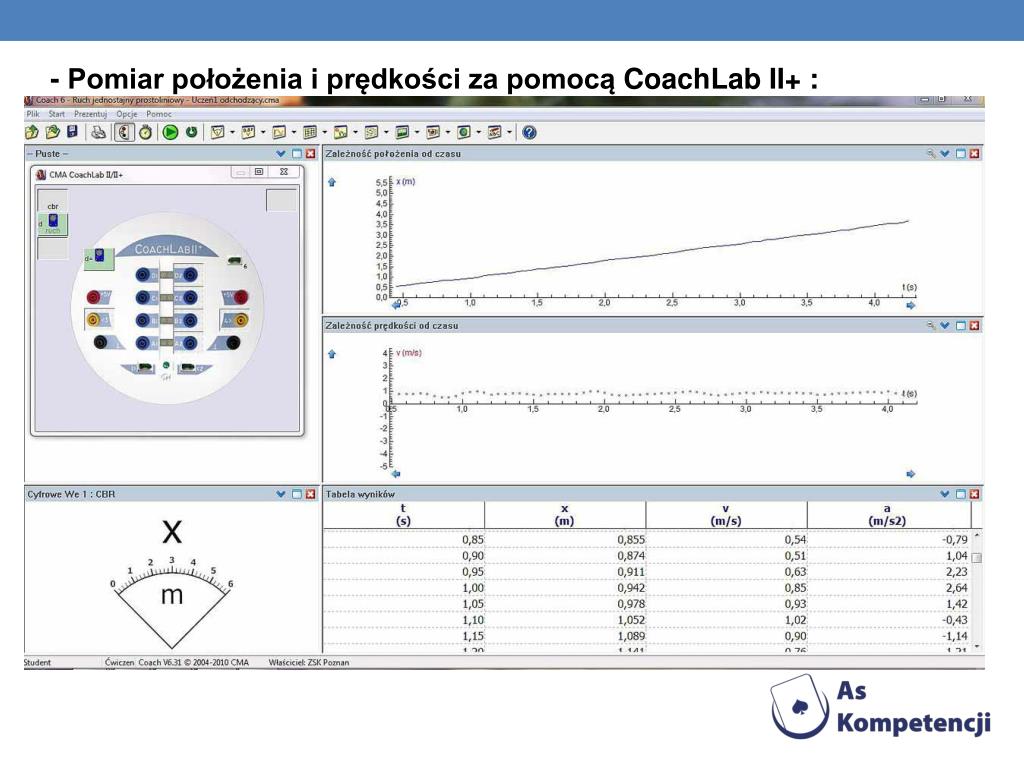Maximize the velocity graph panel
Screen dimensions: 1024x768
pyautogui.click(x=961, y=326)
